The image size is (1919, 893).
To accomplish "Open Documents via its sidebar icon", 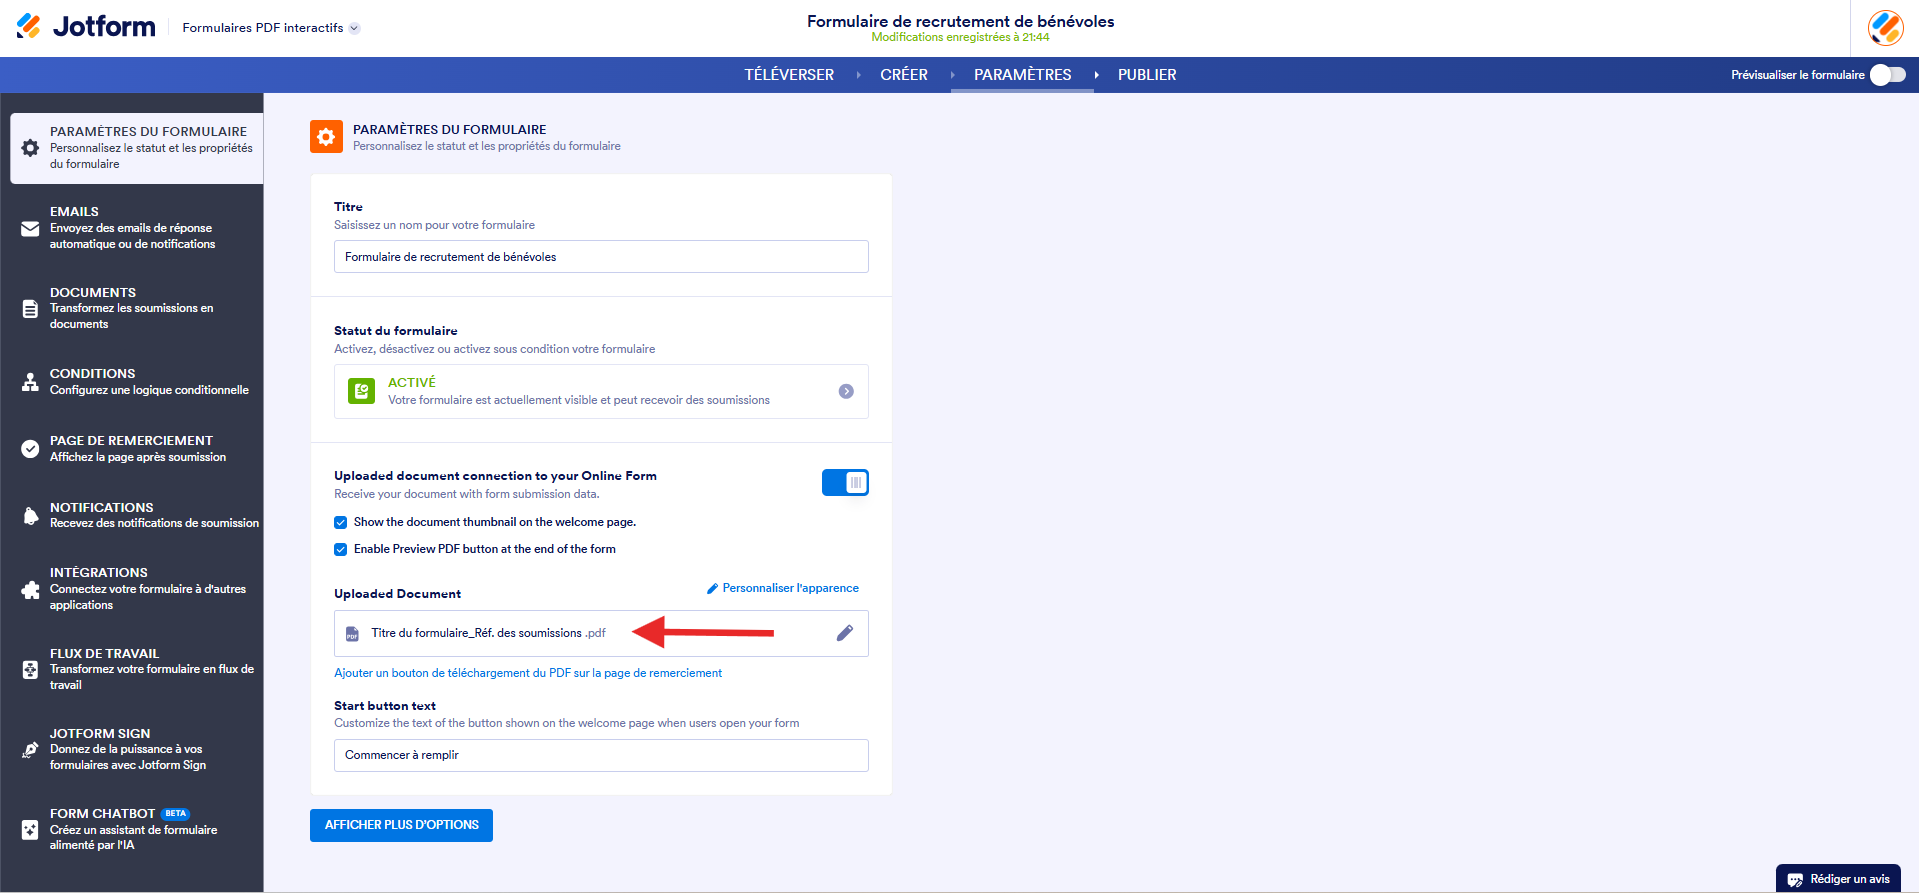I will [30, 309].
